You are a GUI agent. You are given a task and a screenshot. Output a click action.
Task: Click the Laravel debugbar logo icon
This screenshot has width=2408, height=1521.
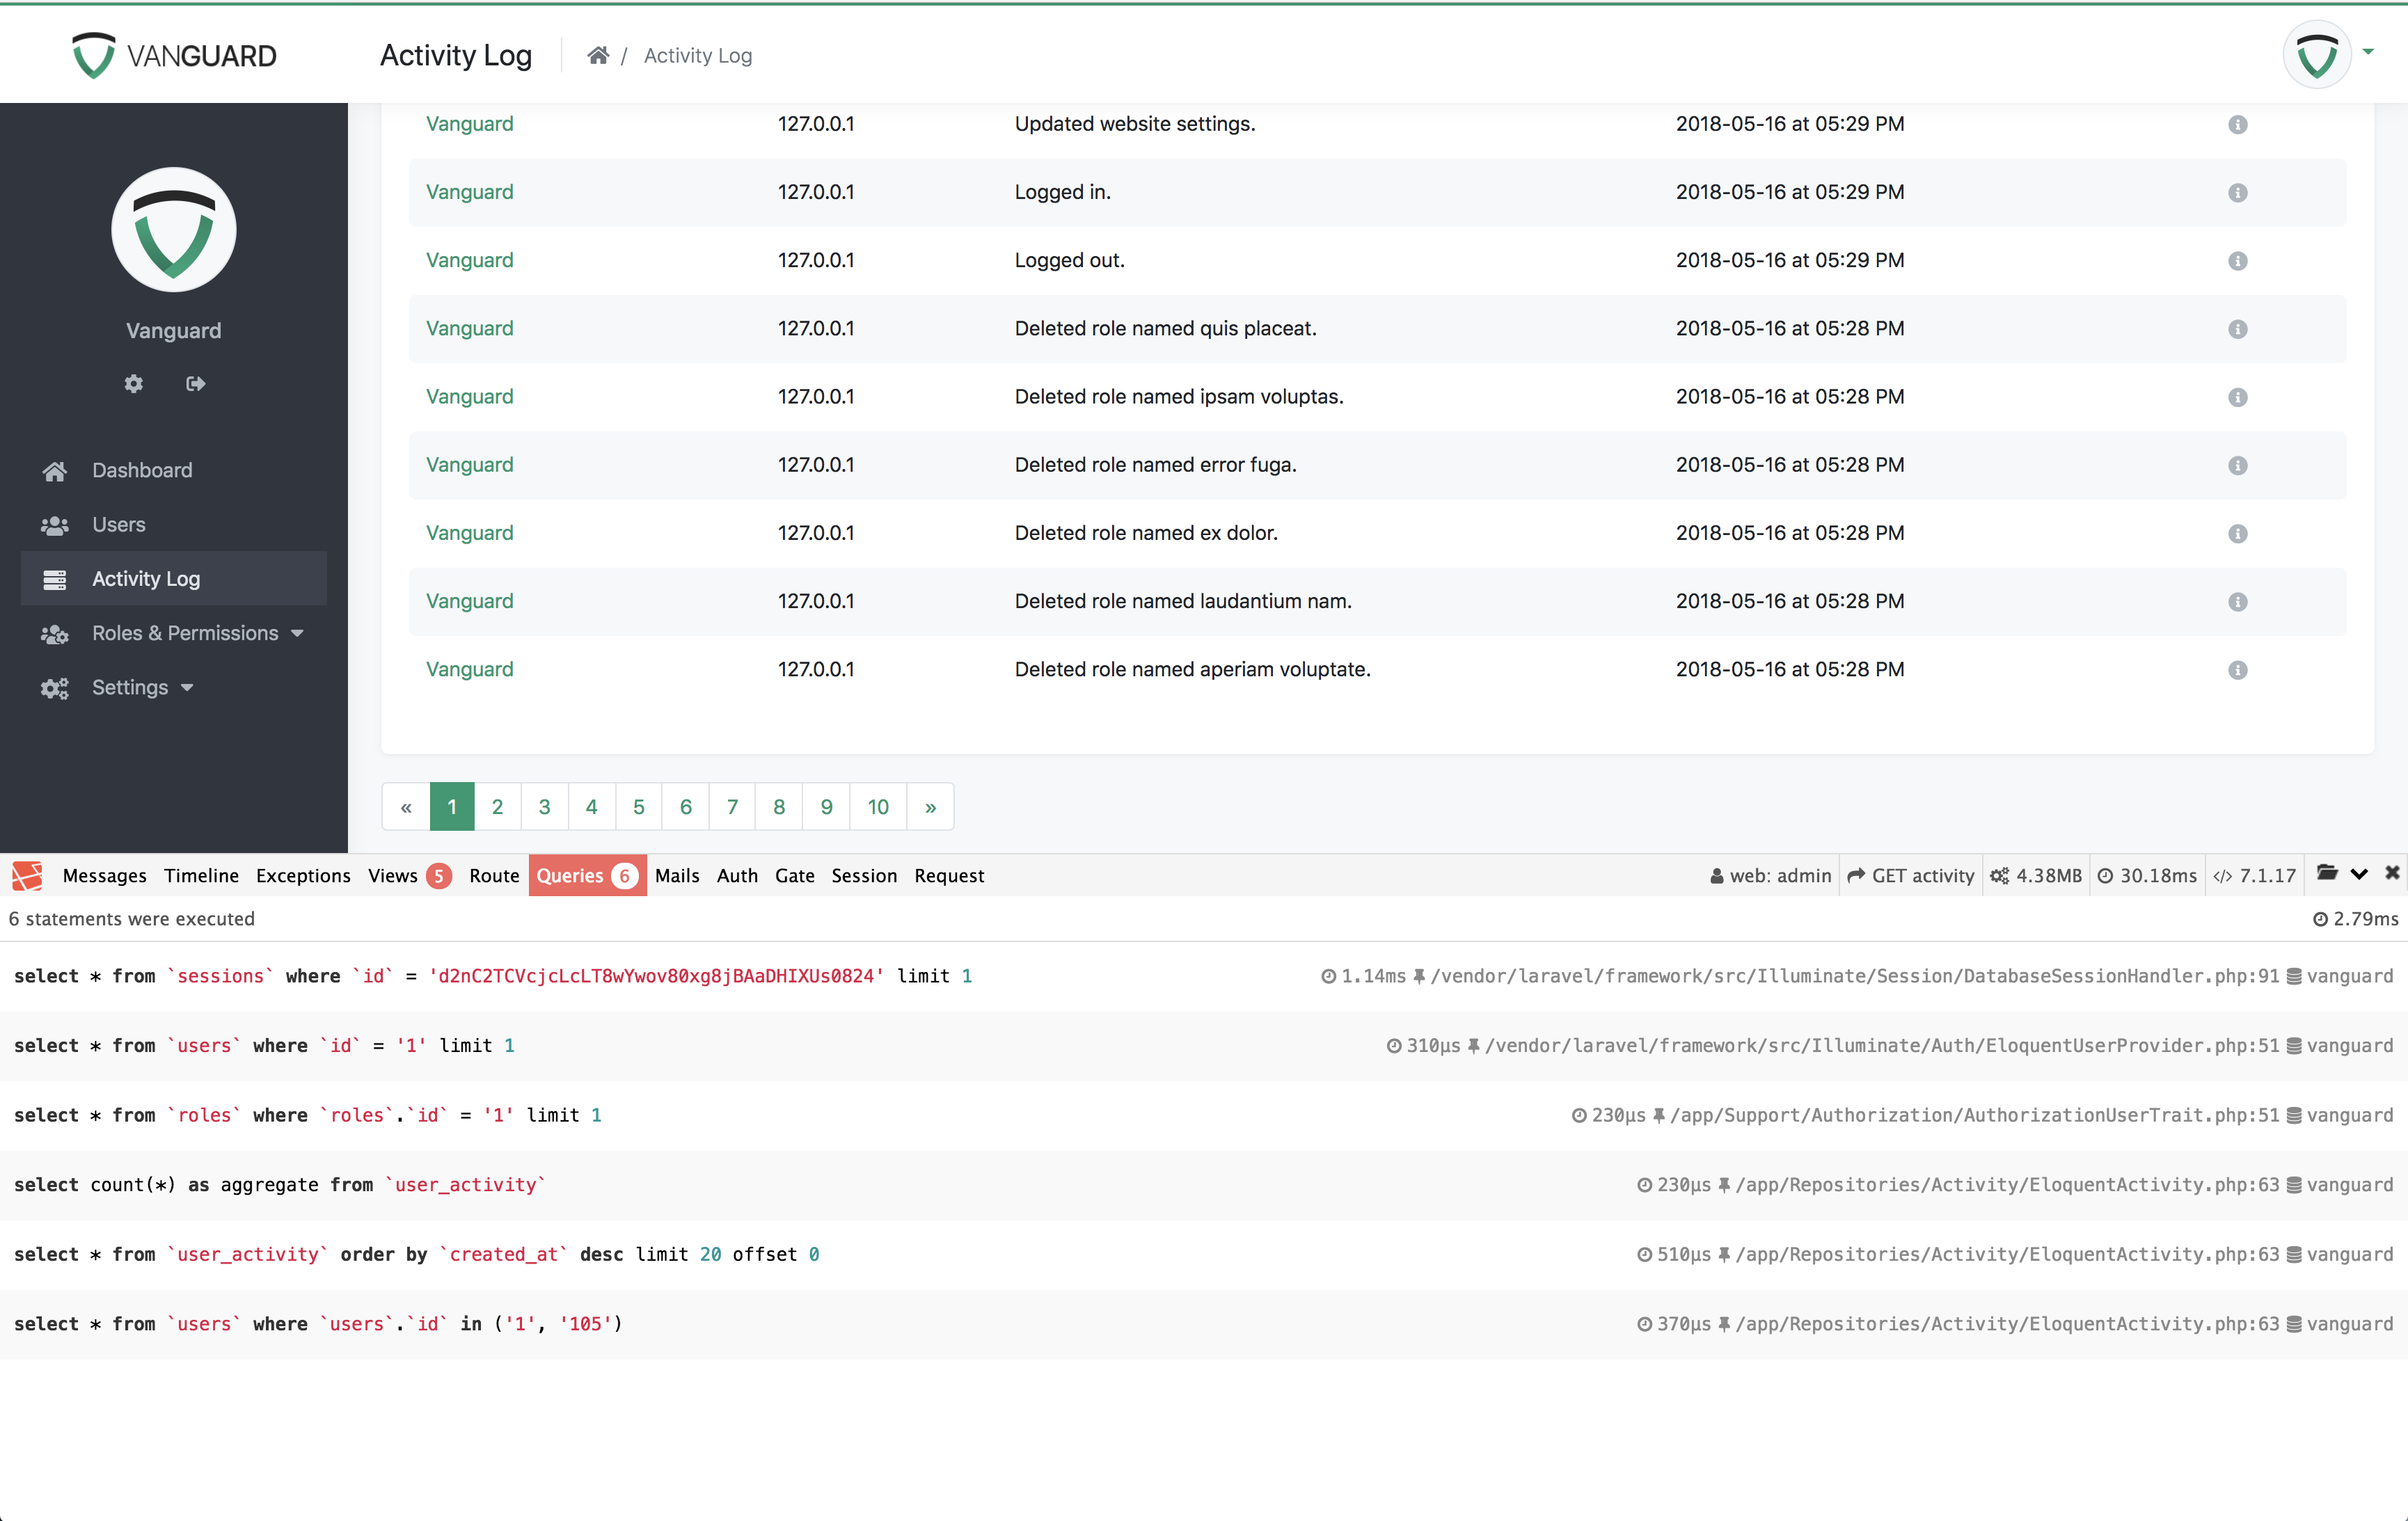coord(27,875)
